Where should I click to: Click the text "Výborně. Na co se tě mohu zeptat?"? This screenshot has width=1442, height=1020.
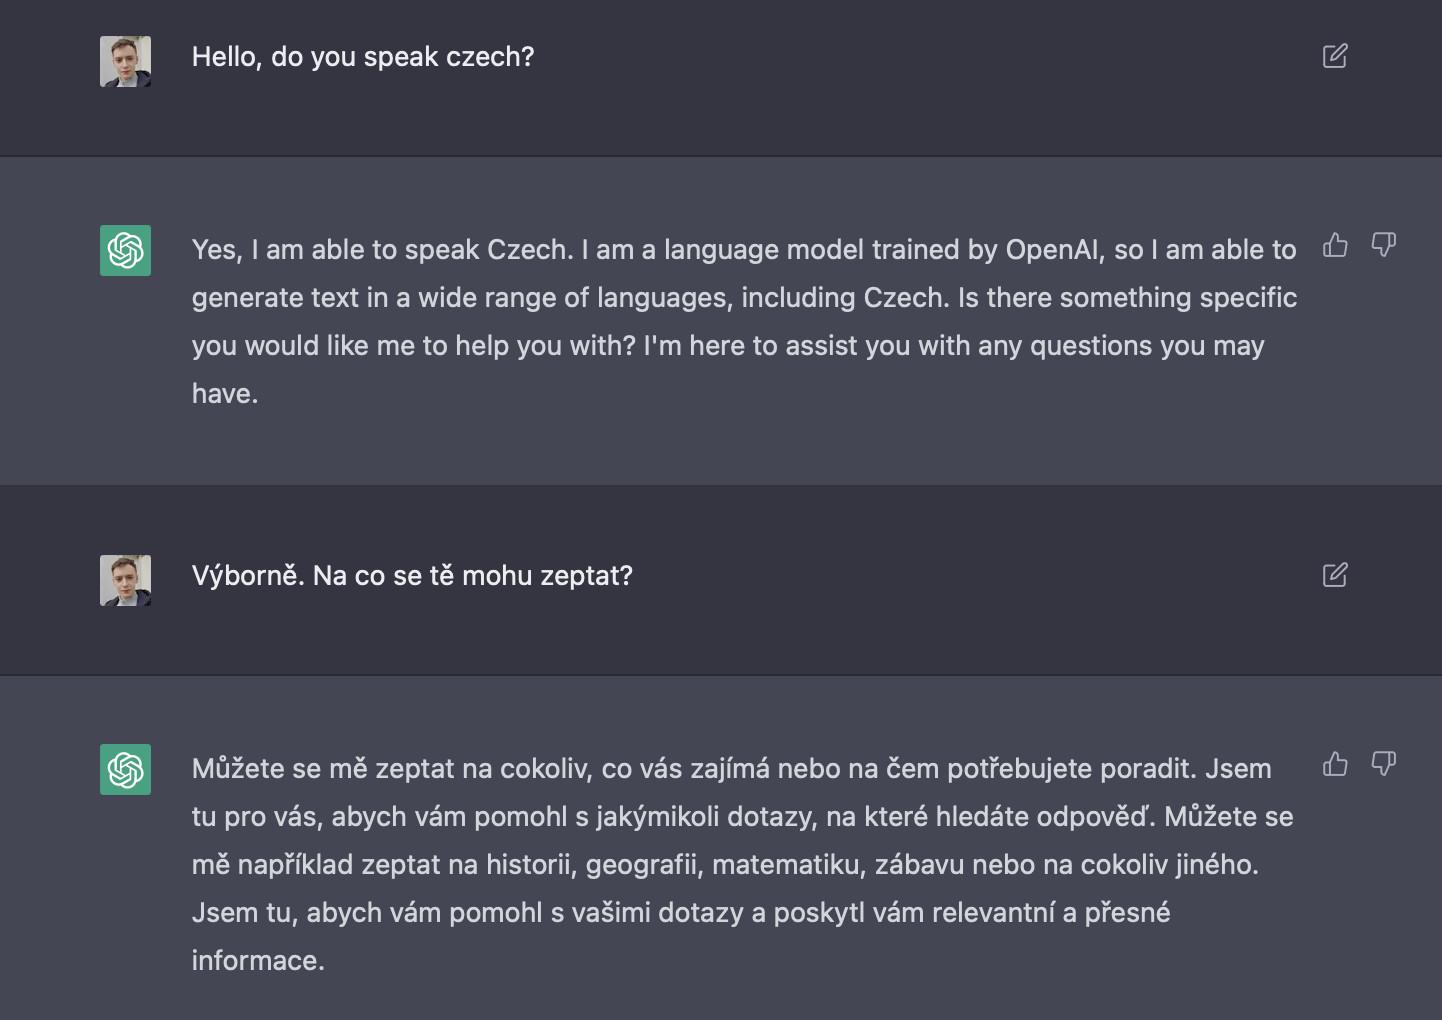412,576
